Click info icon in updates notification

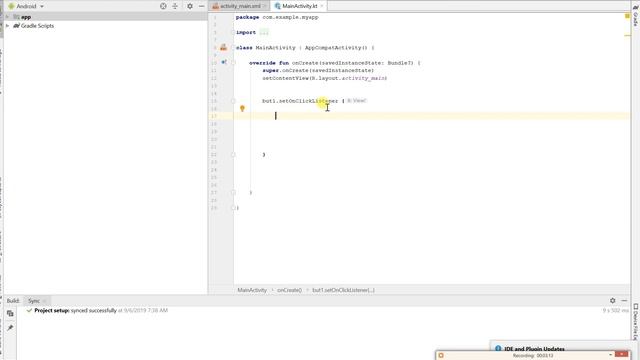(x=498, y=349)
